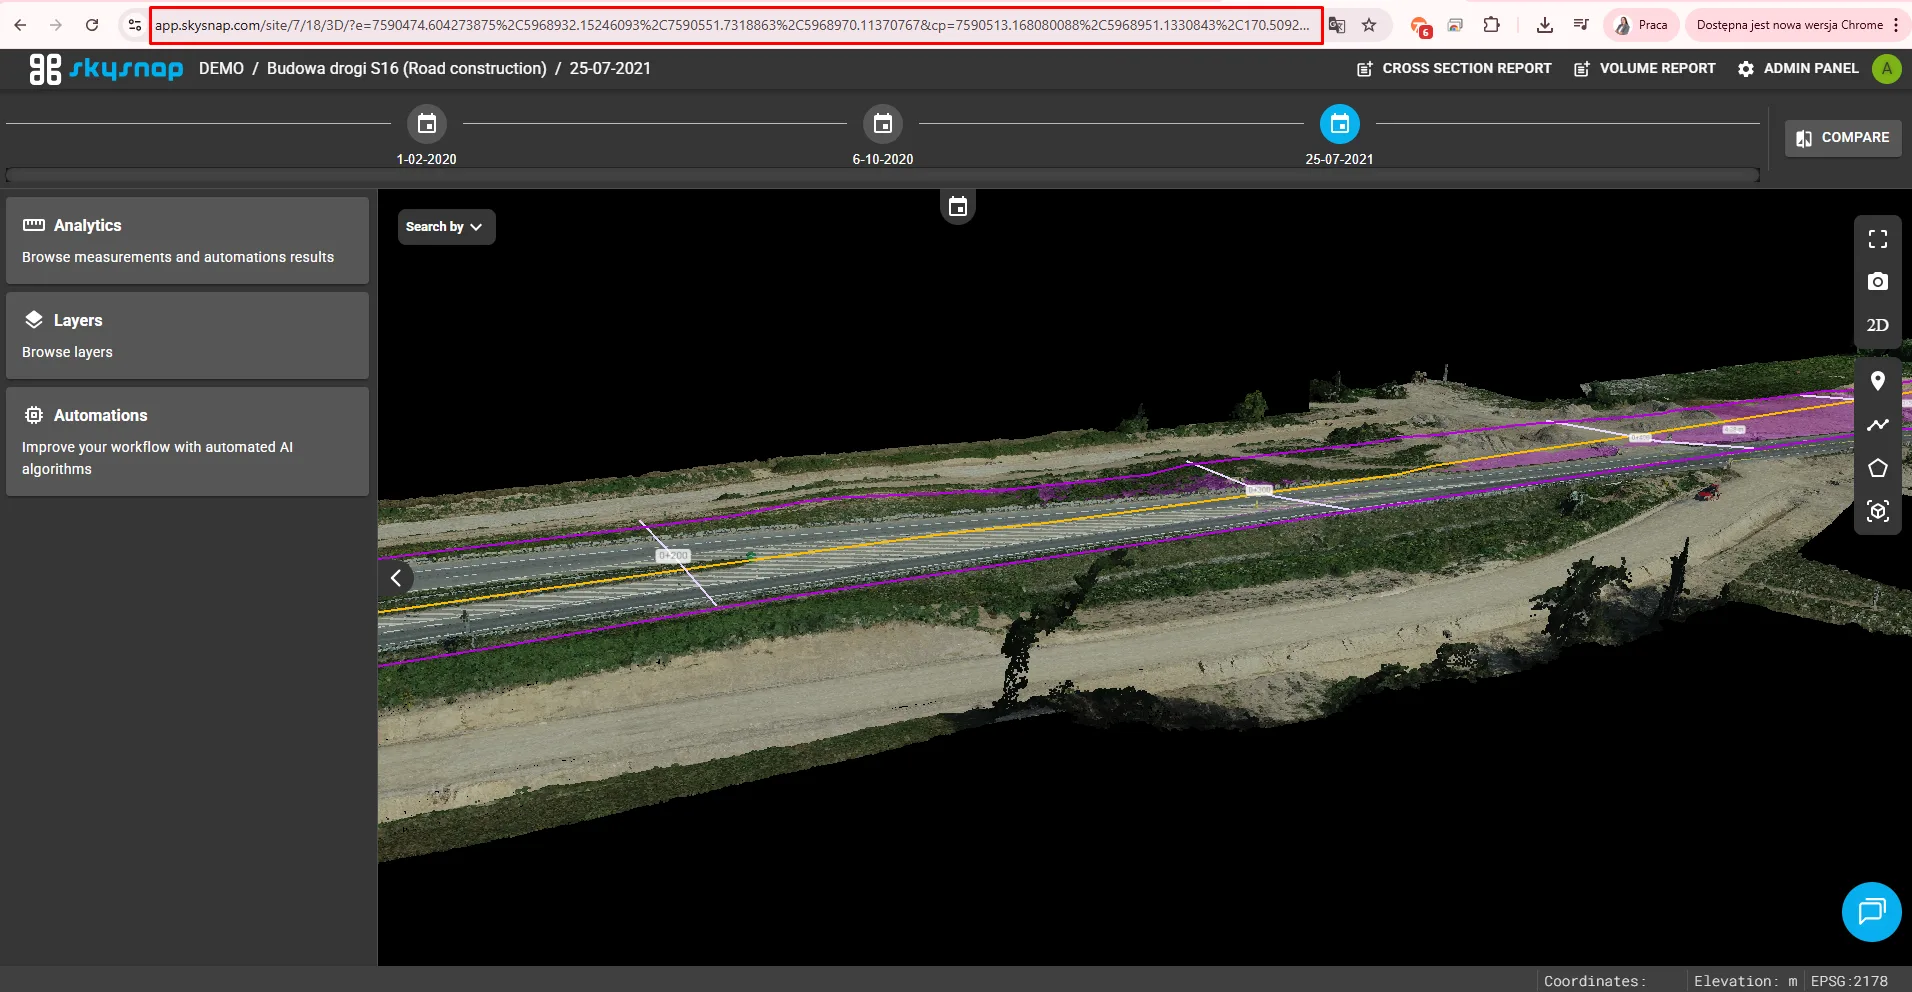1912x992 pixels.
Task: Bookmark this page with star icon
Action: (1369, 25)
